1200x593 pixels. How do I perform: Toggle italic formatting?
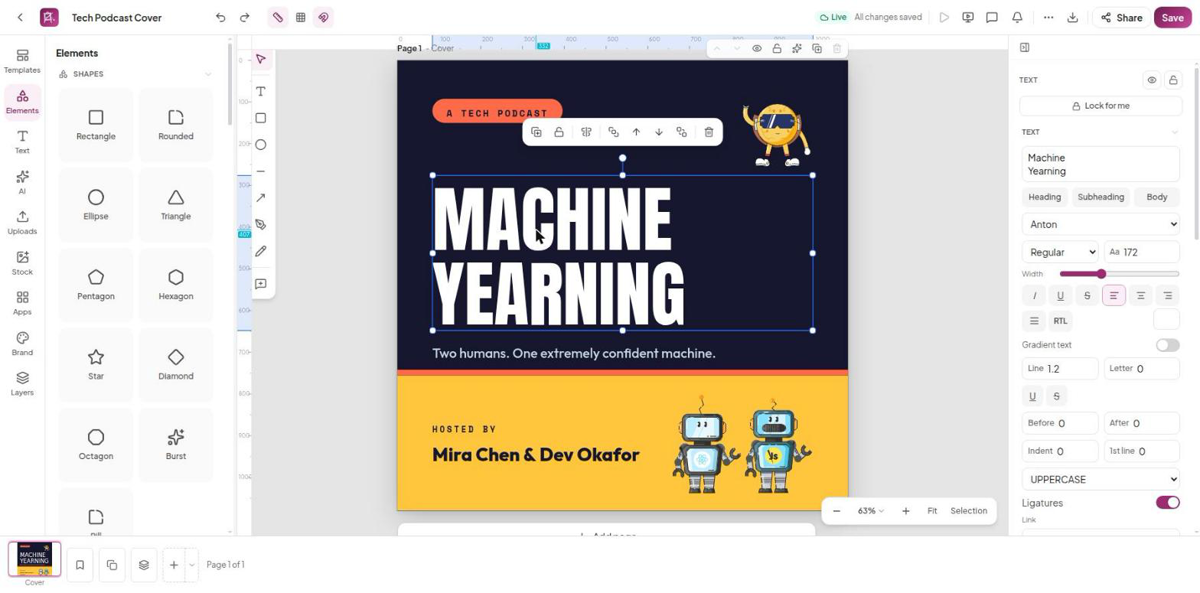pyautogui.click(x=1034, y=296)
